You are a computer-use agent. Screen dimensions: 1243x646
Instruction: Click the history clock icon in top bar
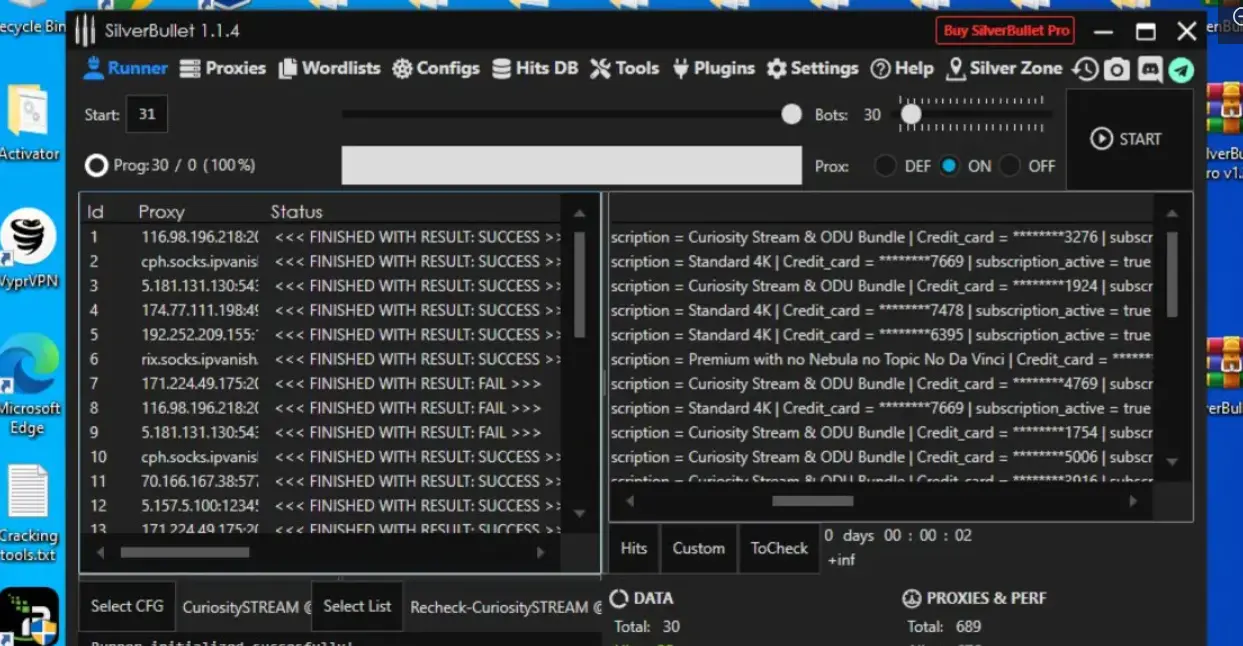[x=1085, y=69]
